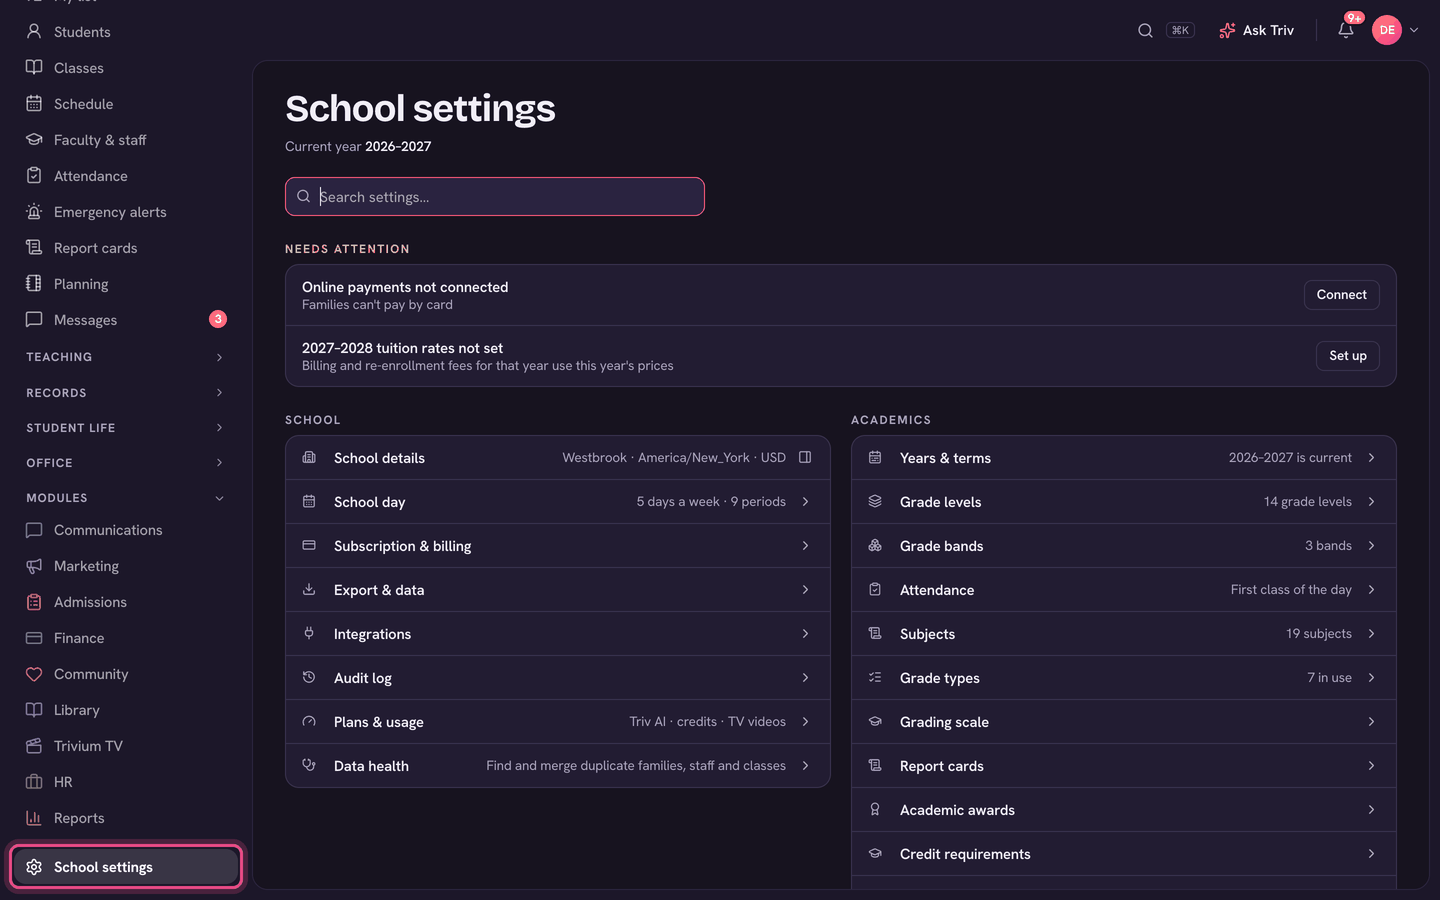1440x900 pixels.
Task: Click Set up for tuition rates
Action: click(x=1347, y=356)
